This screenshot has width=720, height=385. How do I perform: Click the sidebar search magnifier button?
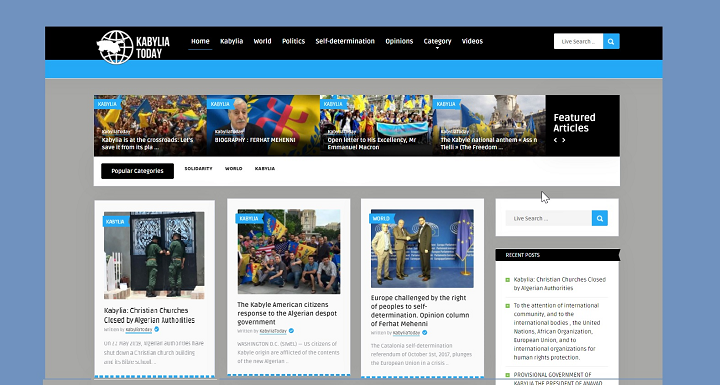pos(600,218)
